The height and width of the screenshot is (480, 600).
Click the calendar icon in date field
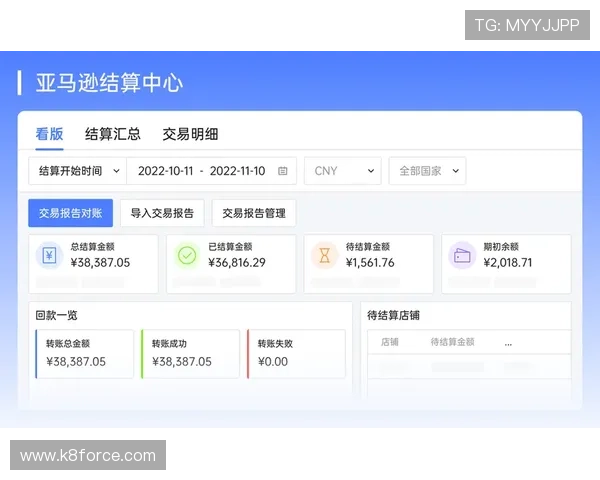(x=282, y=171)
